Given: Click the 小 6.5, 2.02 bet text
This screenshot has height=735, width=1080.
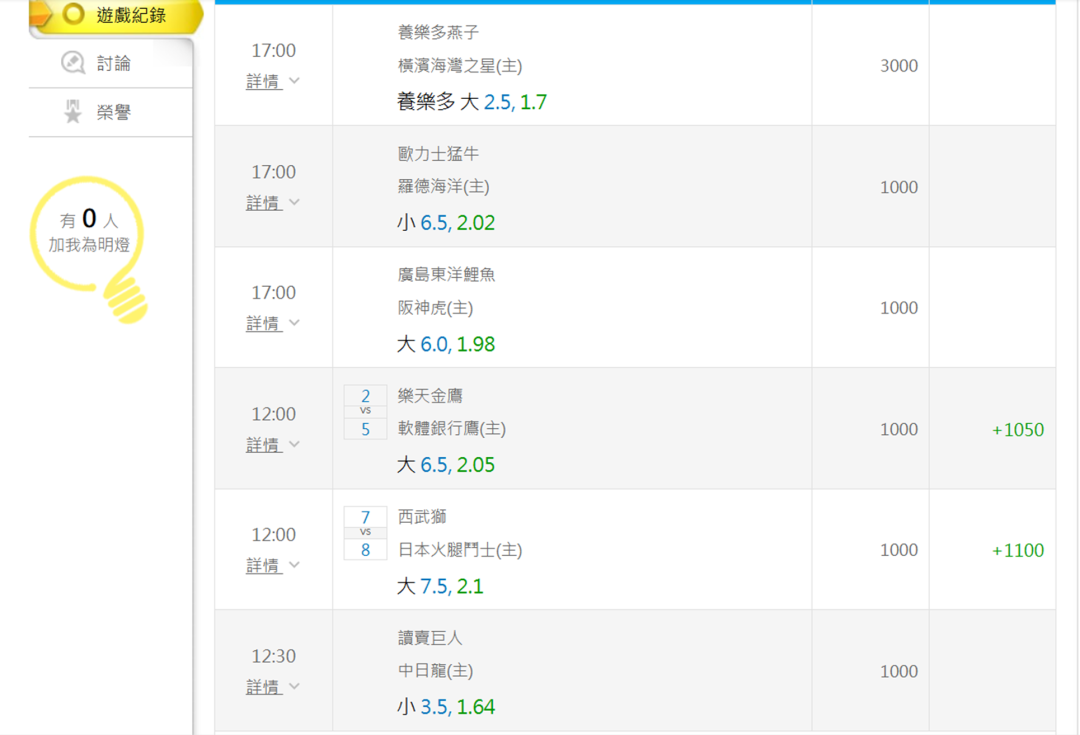Looking at the screenshot, I should pyautogui.click(x=446, y=223).
